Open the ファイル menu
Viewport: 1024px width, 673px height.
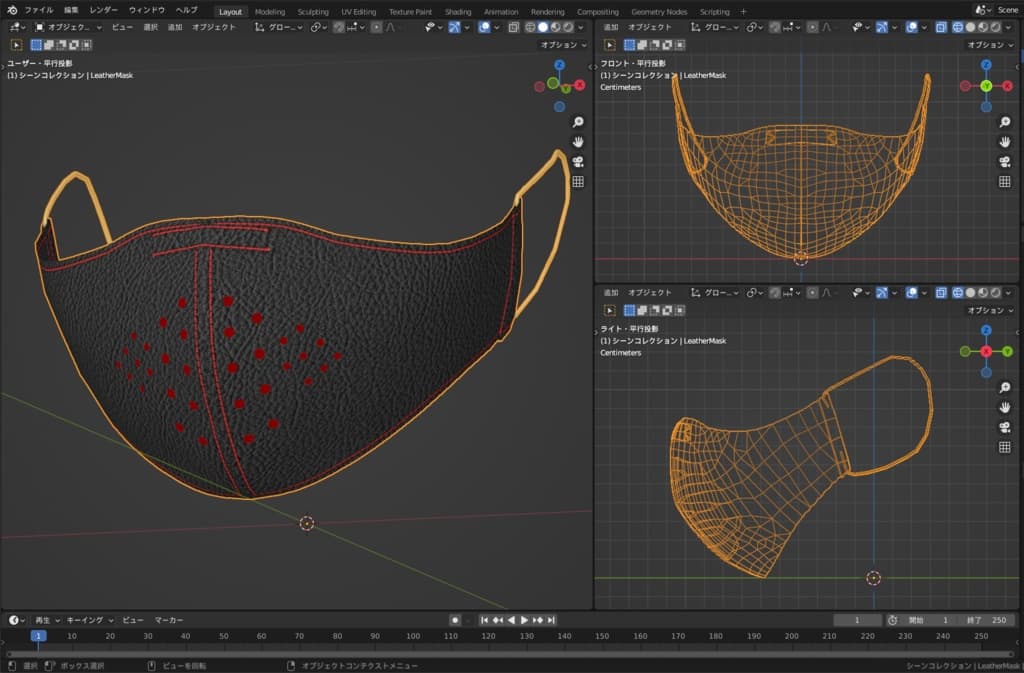39,10
